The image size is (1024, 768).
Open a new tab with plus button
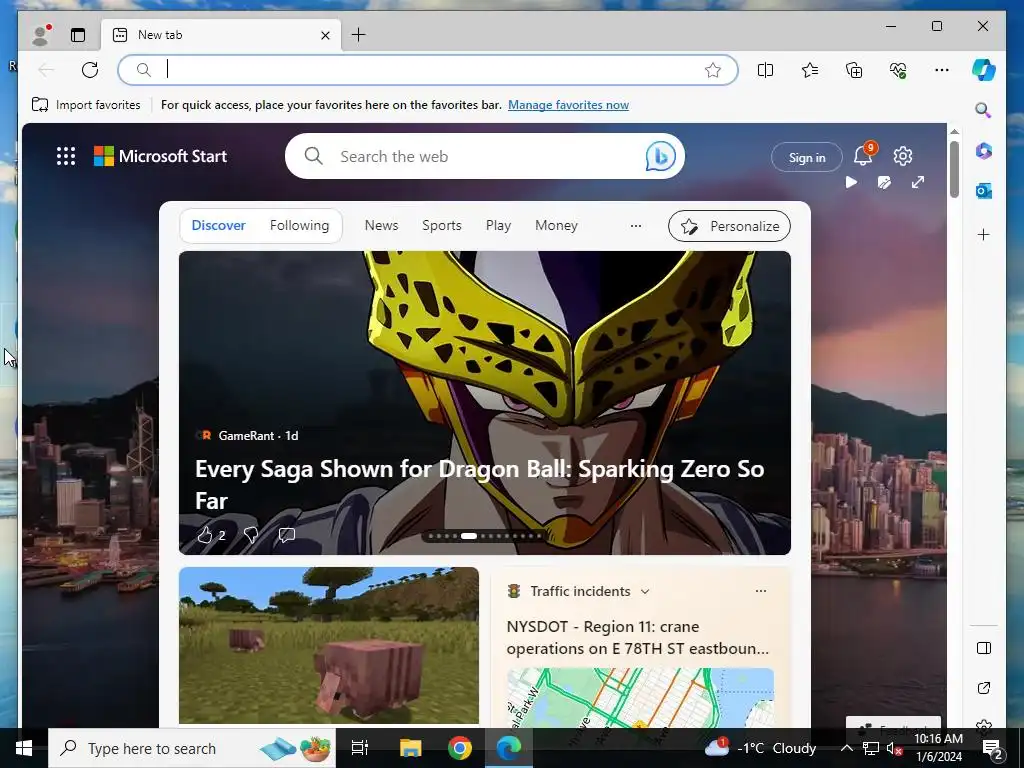point(359,35)
